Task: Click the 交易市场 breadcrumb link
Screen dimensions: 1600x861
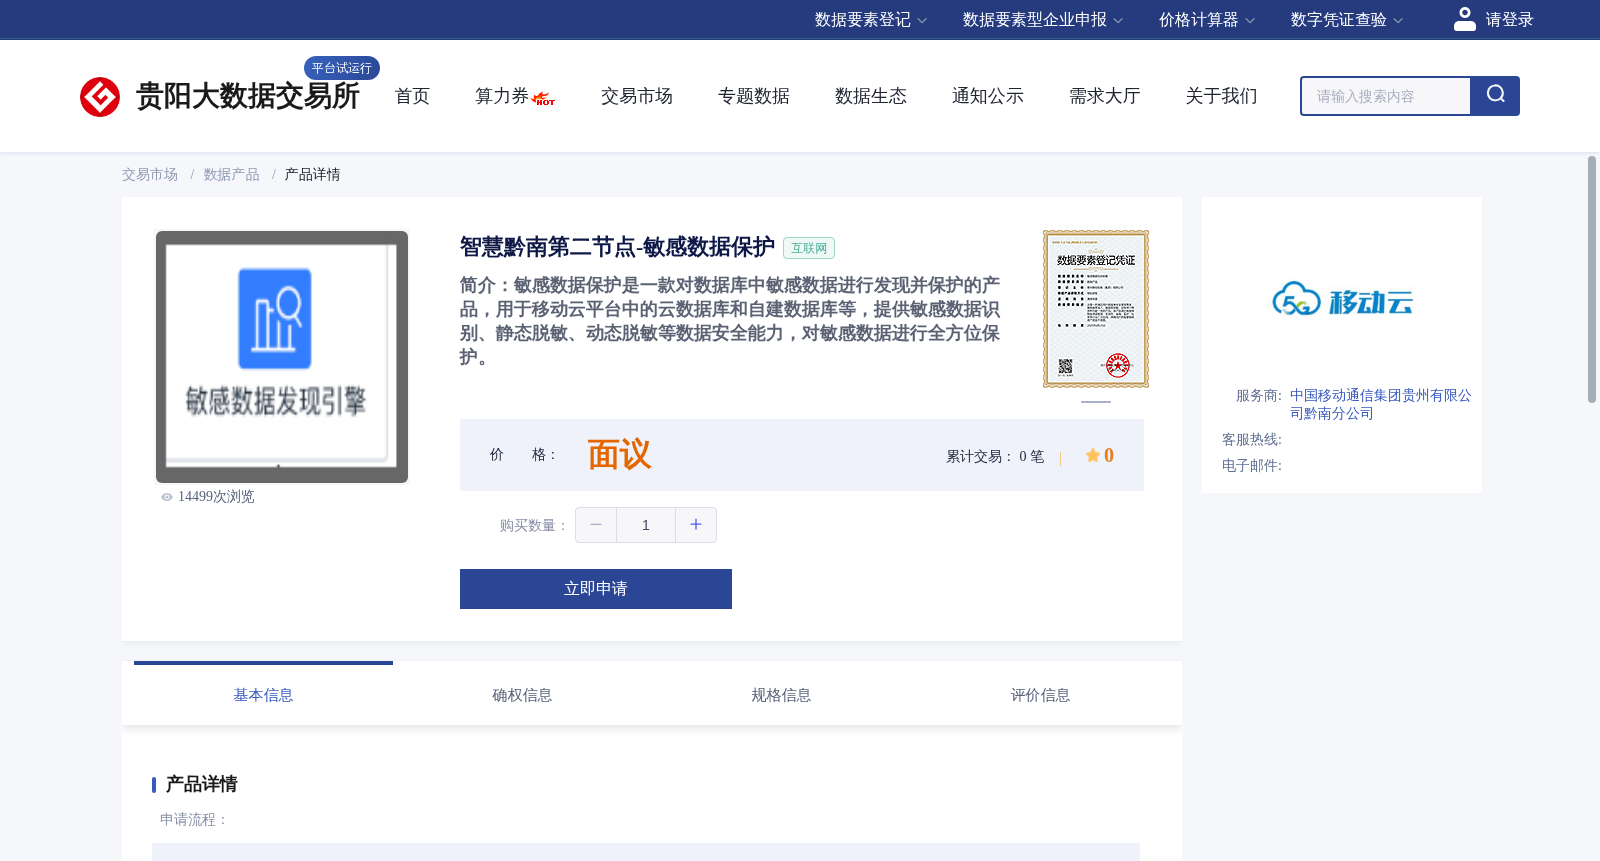Action: point(150,175)
